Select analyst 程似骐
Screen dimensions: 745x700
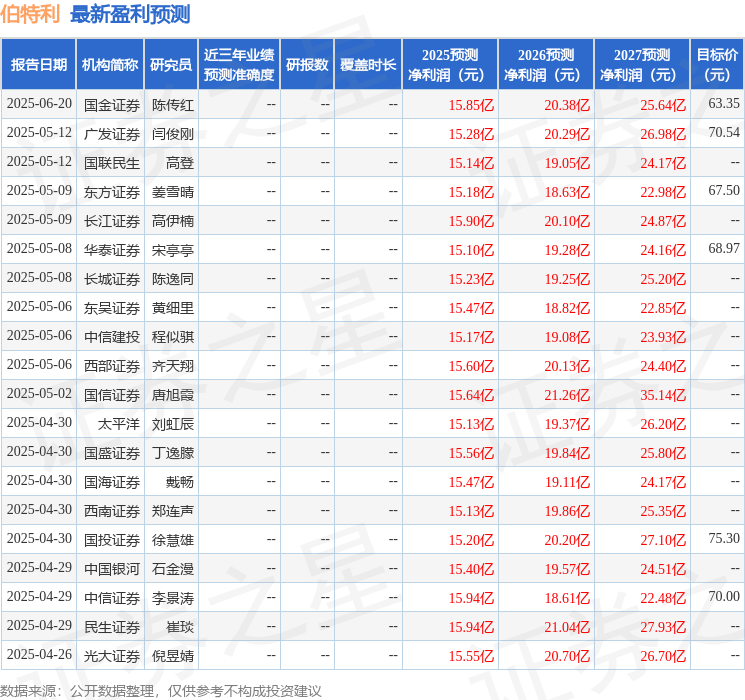click(173, 337)
